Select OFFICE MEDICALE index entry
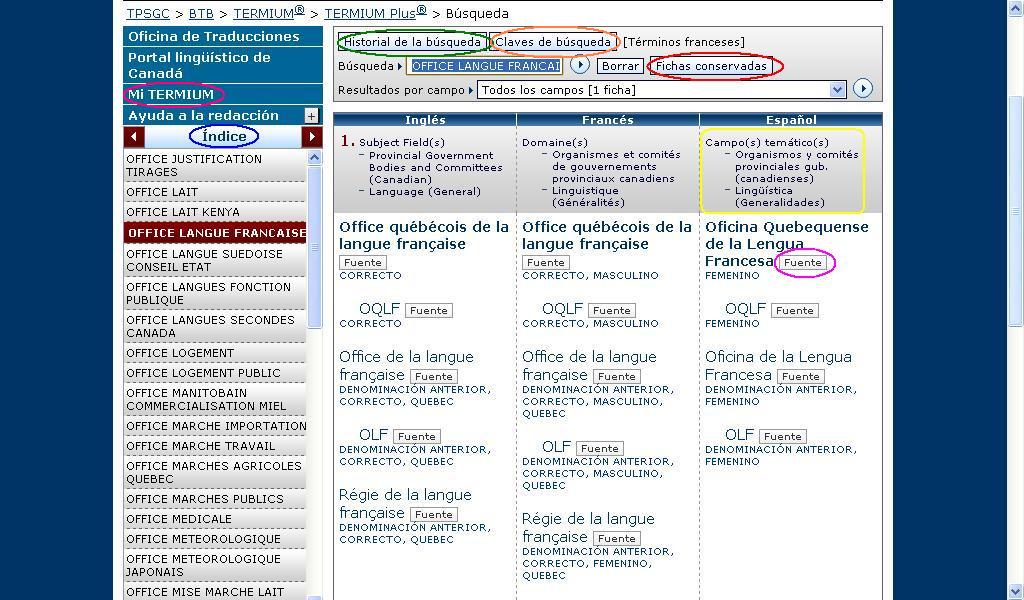Image resolution: width=1024 pixels, height=600 pixels. pos(214,519)
